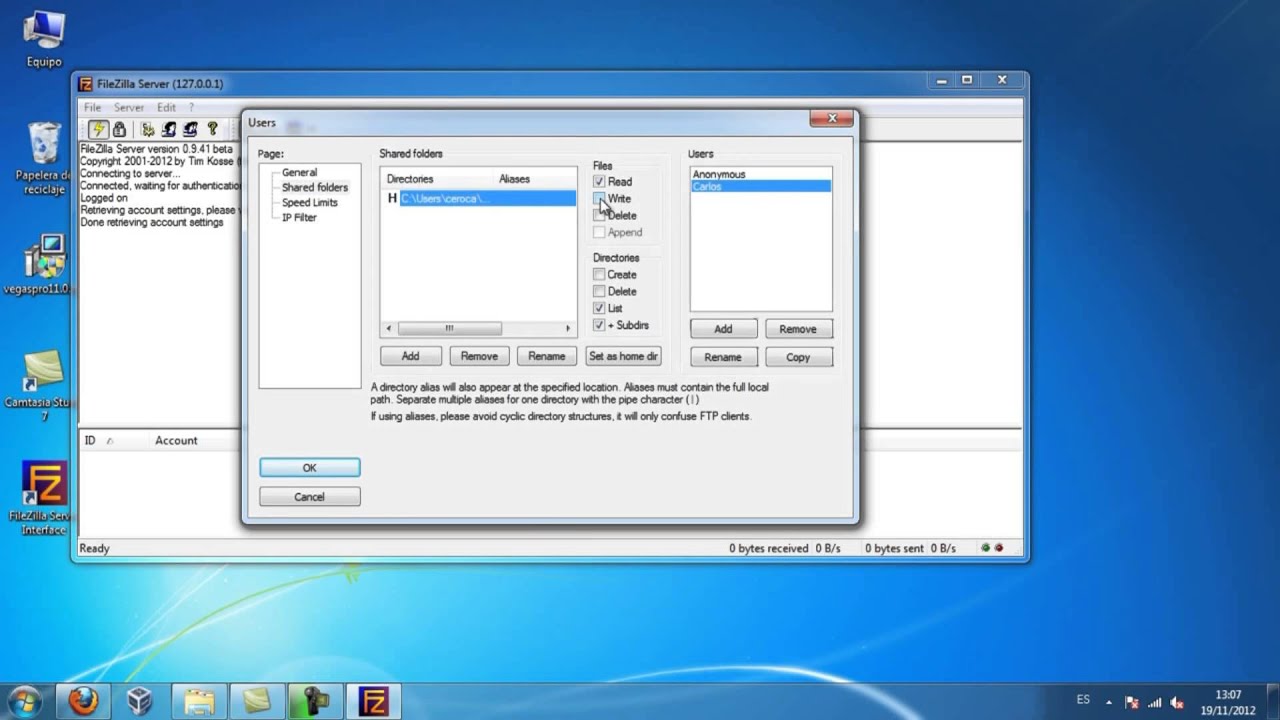The height and width of the screenshot is (720, 1280).
Task: Click the padlock lock-server toolbar icon
Action: click(119, 129)
